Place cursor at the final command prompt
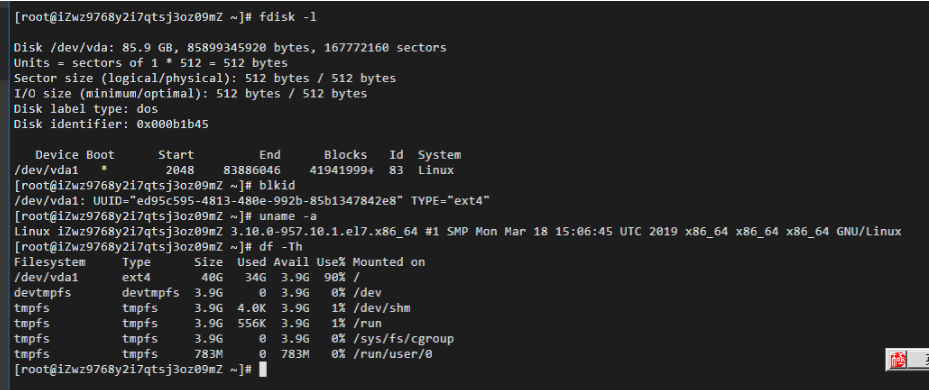 [x=263, y=370]
